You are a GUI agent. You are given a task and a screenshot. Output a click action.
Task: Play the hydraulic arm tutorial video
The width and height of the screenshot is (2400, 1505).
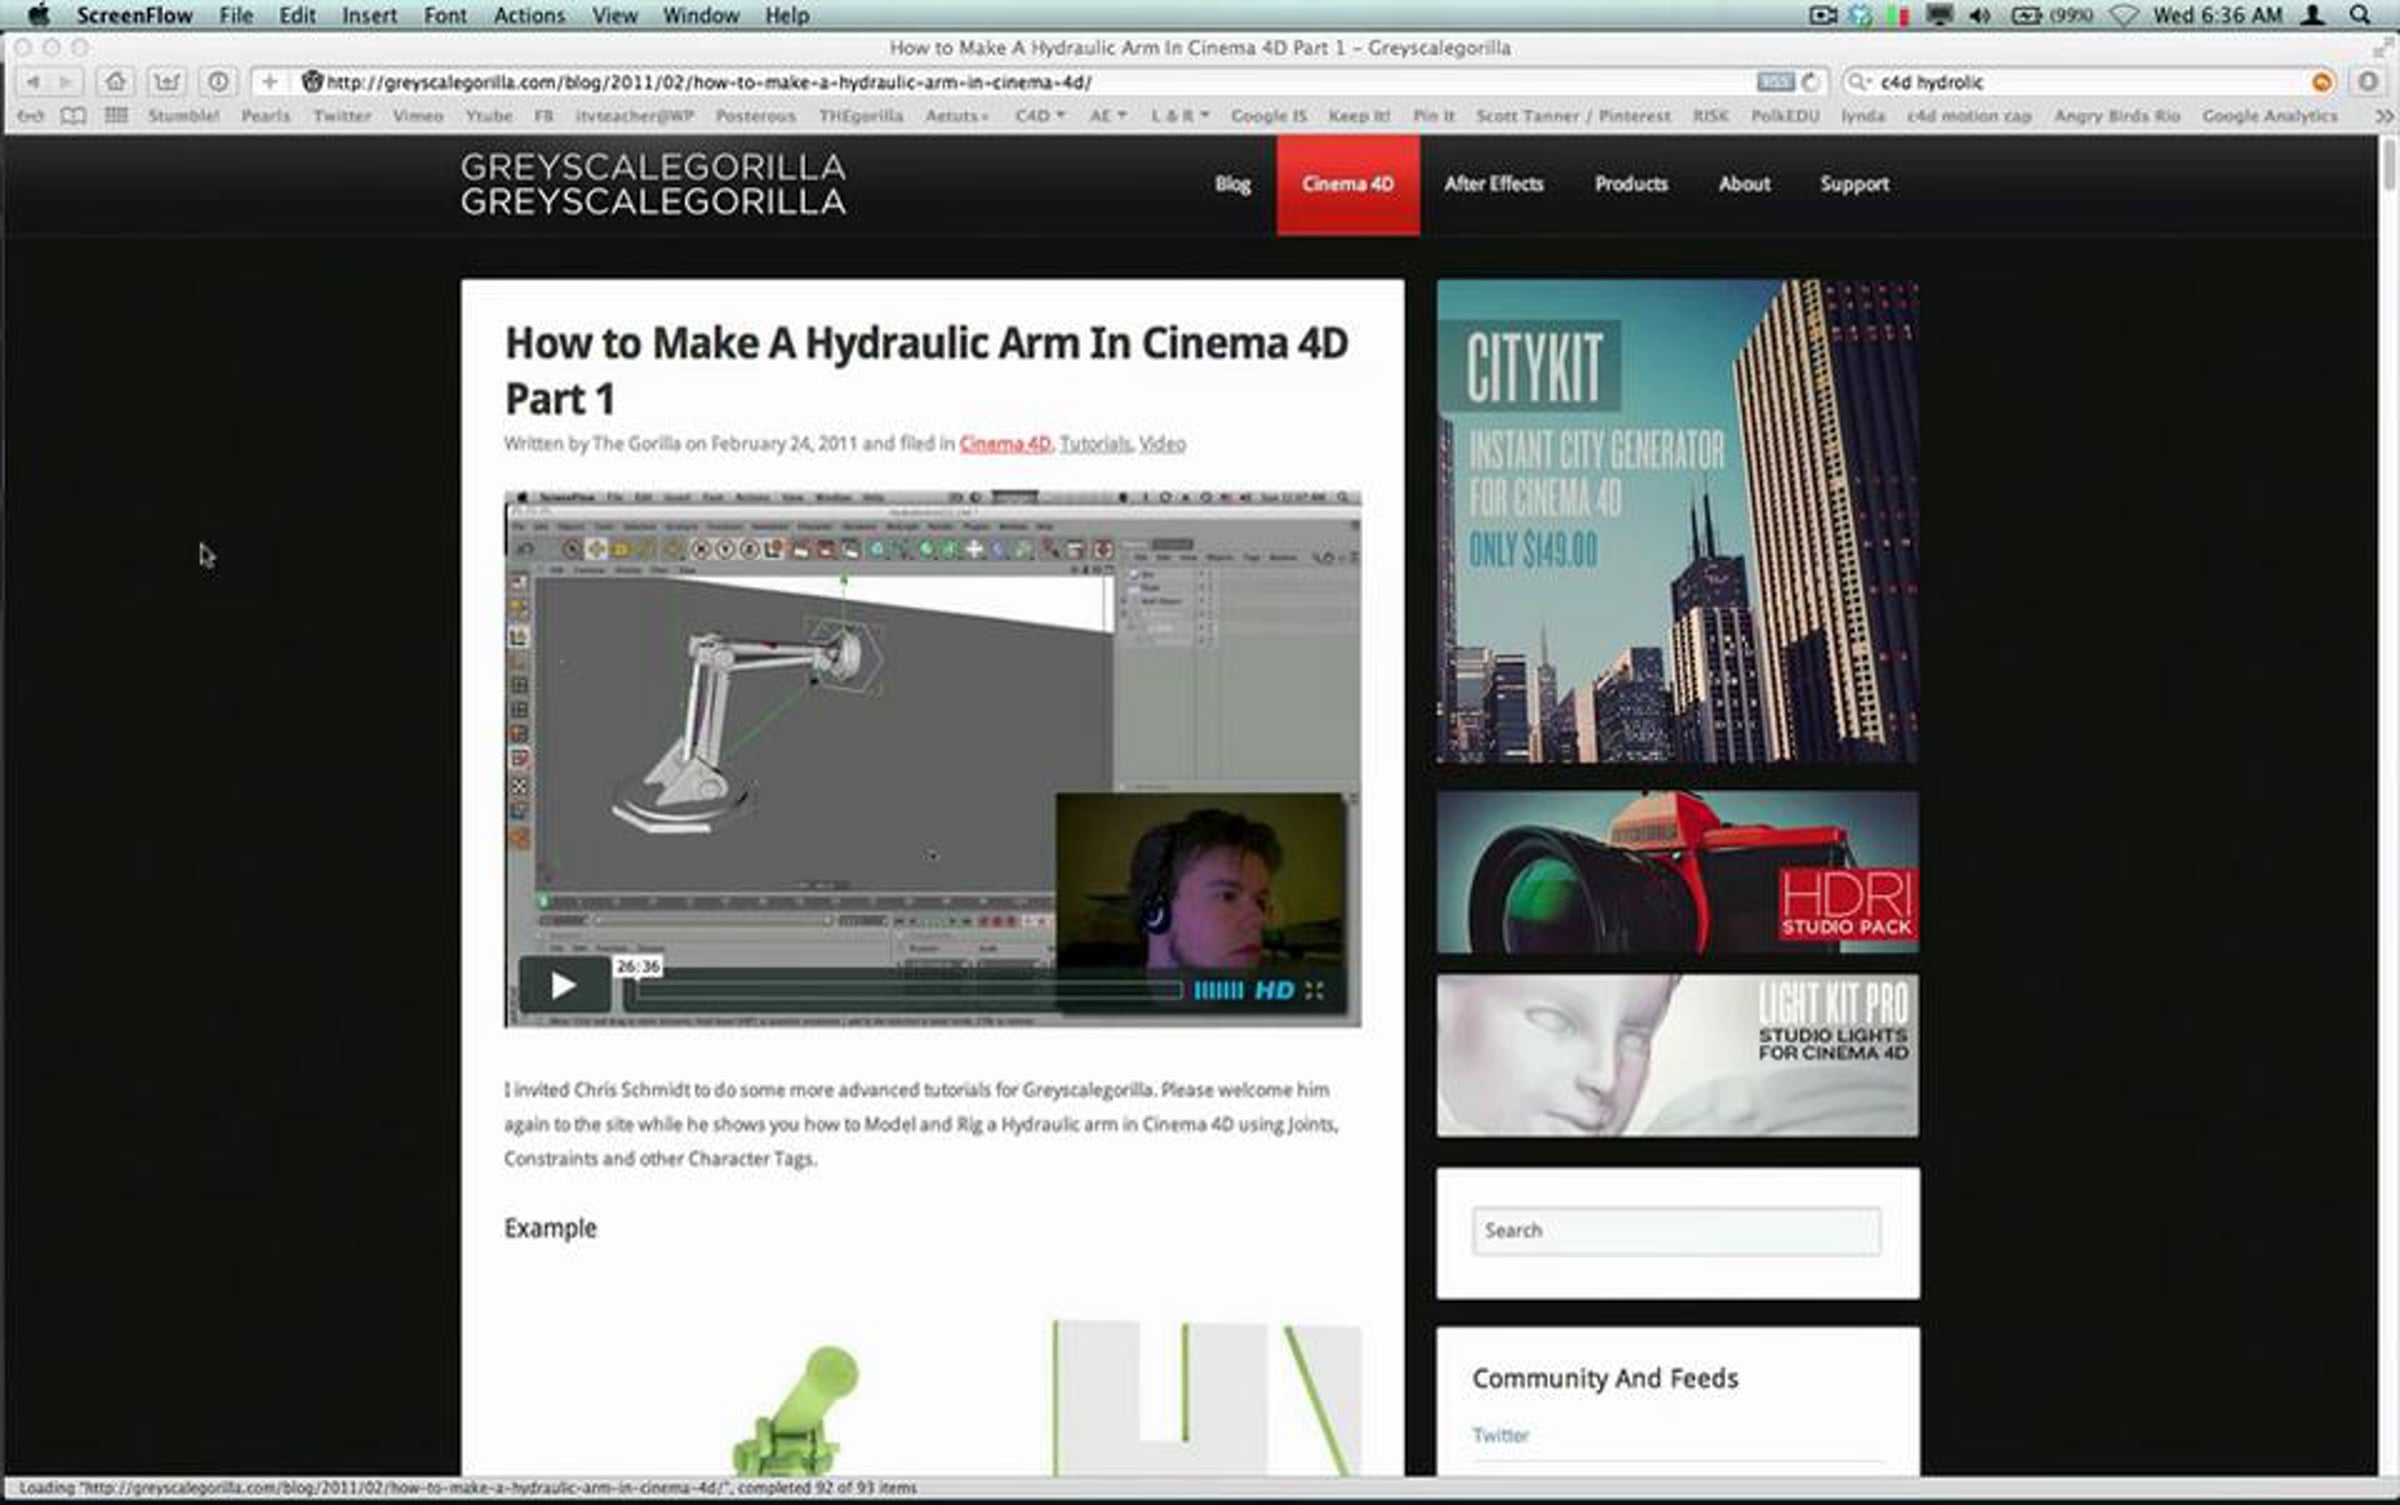[563, 986]
